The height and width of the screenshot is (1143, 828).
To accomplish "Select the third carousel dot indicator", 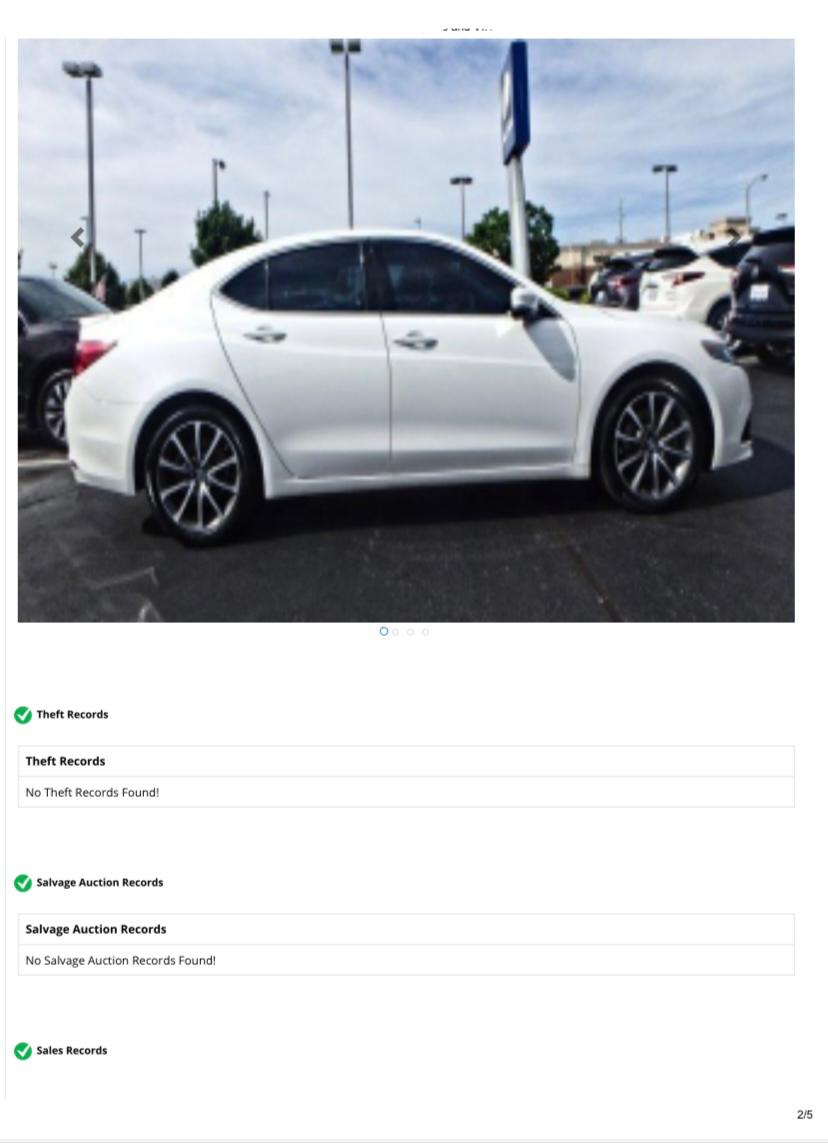I will click(410, 632).
